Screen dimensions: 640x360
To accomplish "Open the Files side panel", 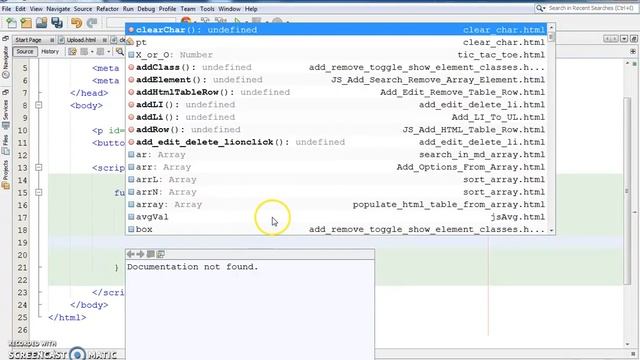I will coord(5,145).
